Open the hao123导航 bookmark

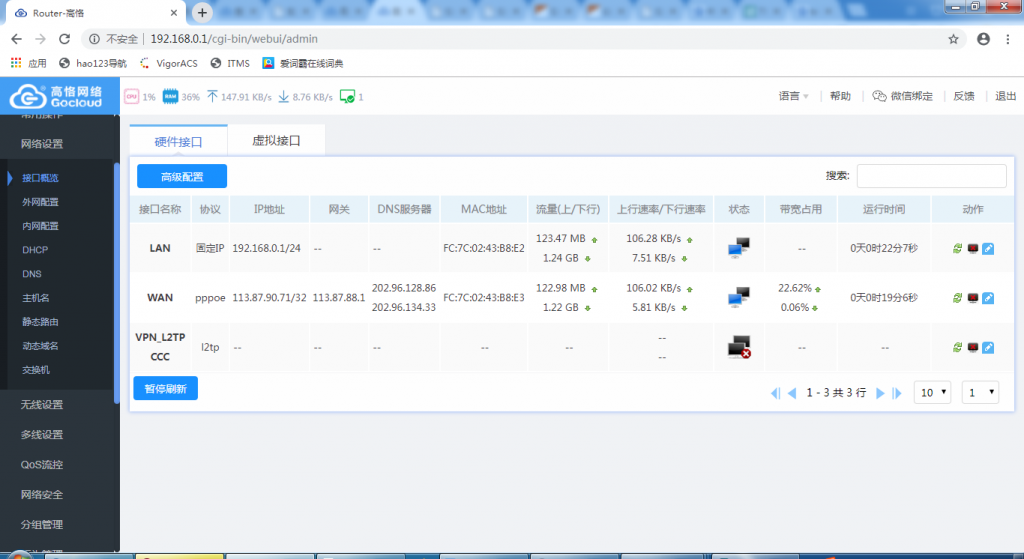click(93, 63)
